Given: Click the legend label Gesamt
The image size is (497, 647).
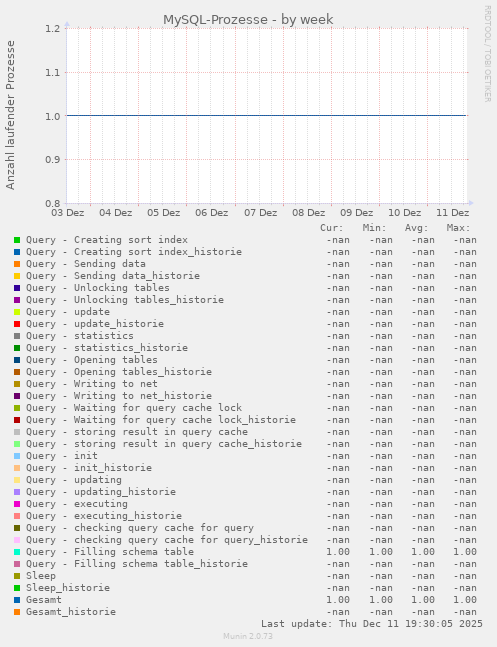Looking at the screenshot, I should point(44,600).
